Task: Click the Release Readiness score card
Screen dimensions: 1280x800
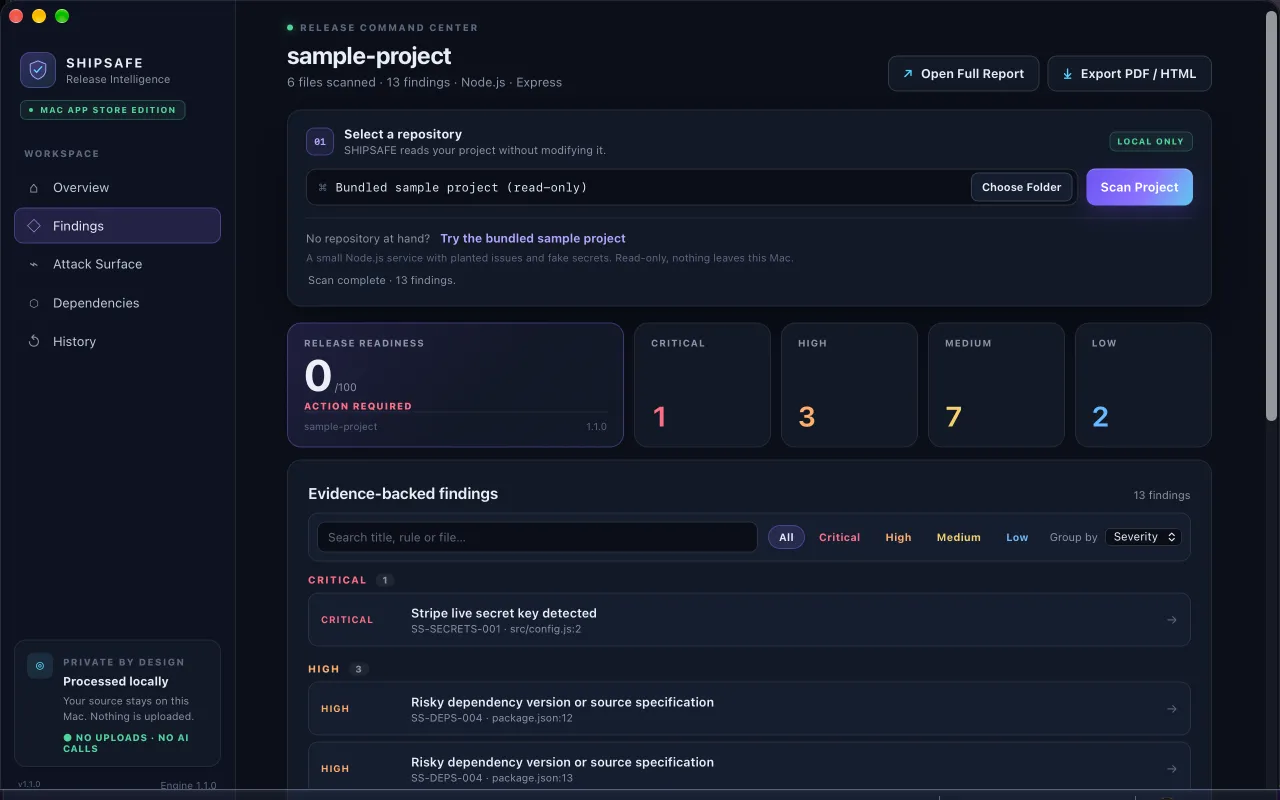Action: click(455, 384)
